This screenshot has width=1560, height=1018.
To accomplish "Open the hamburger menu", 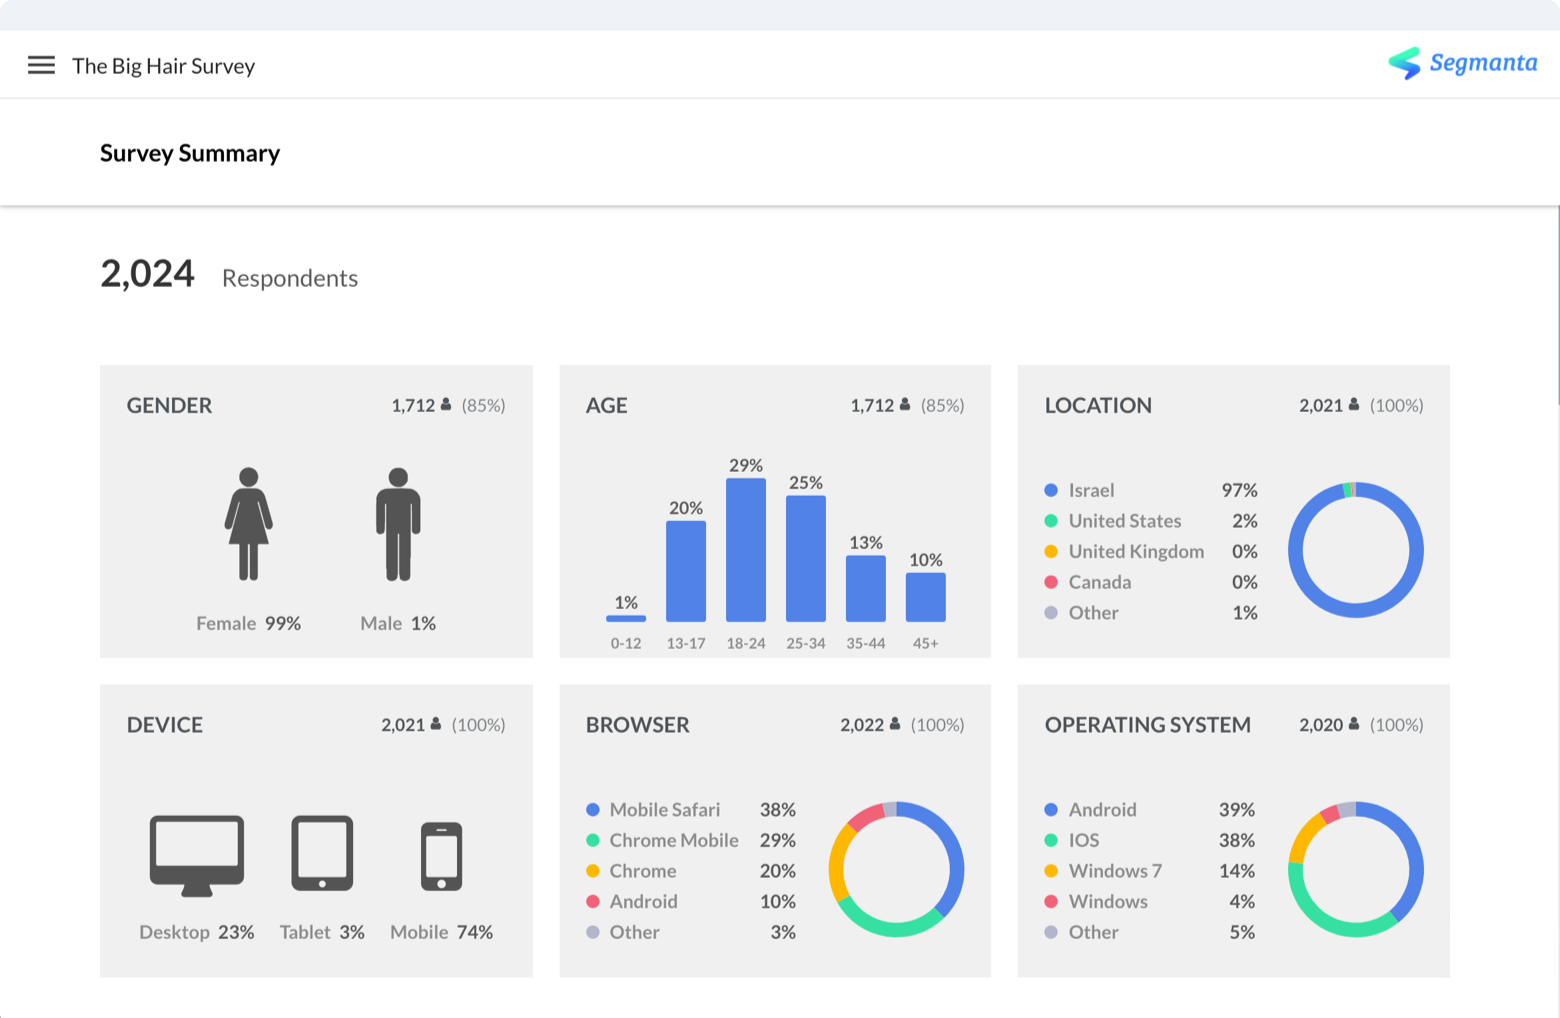I will [41, 65].
